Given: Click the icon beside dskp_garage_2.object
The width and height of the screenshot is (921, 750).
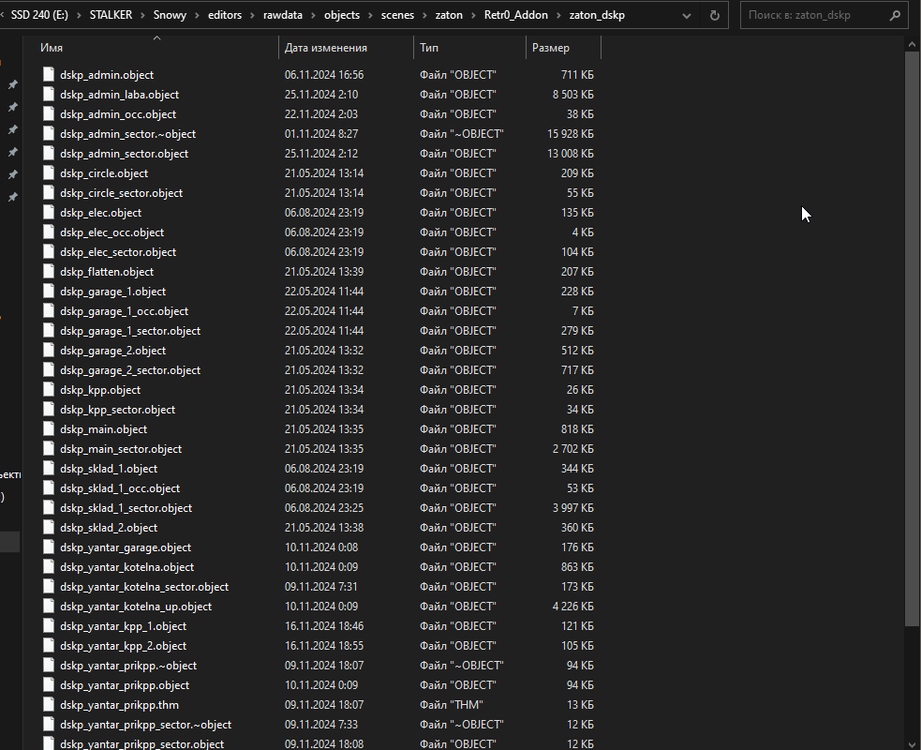Looking at the screenshot, I should pos(49,351).
